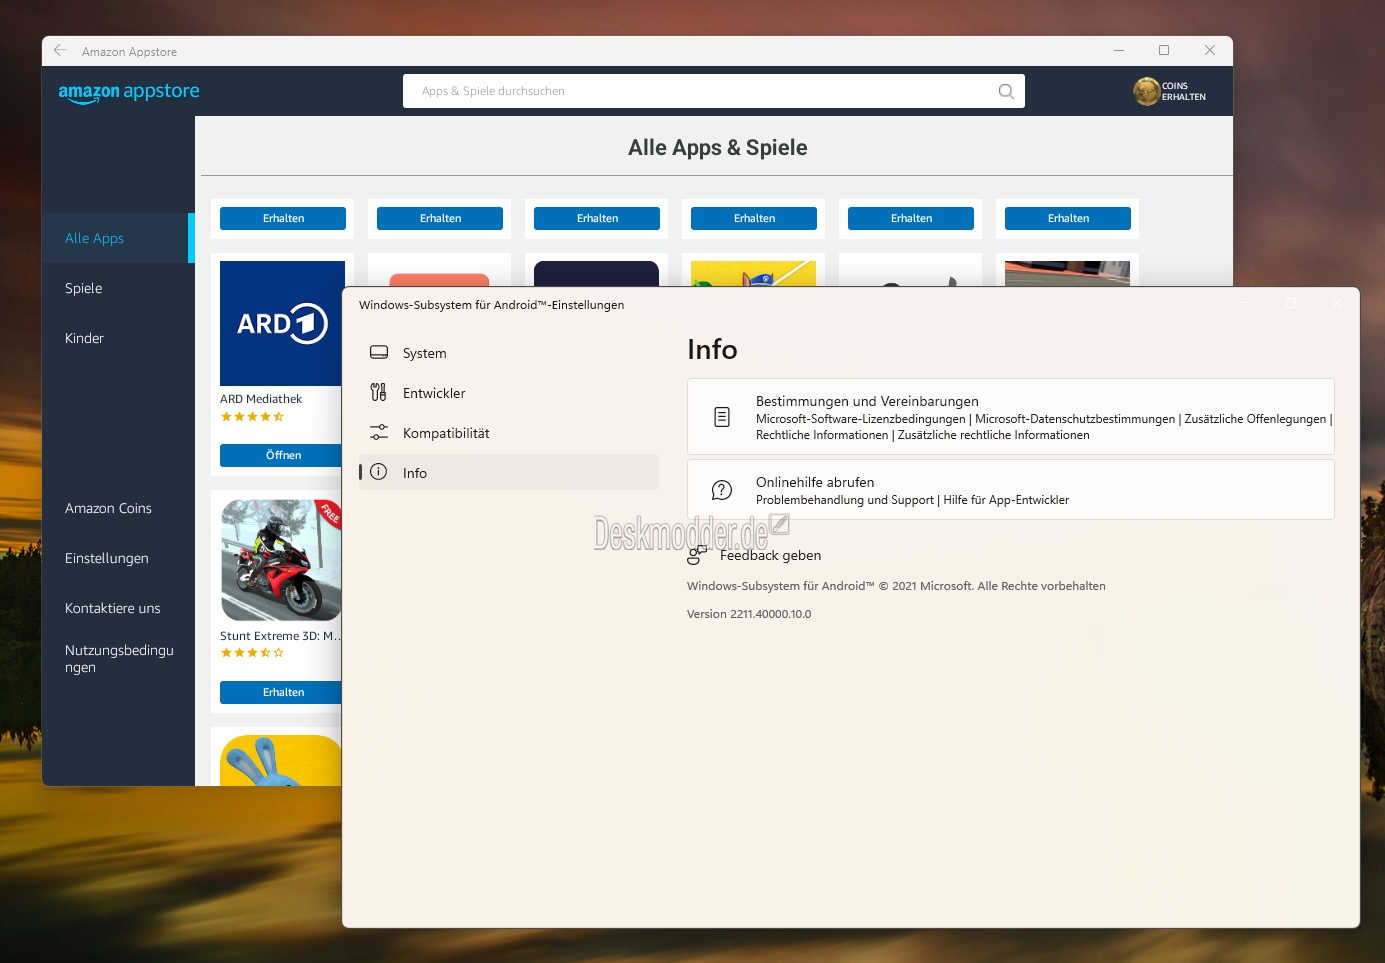Select Alle Apps in Appstore sidebar
1385x963 pixels.
coord(118,238)
